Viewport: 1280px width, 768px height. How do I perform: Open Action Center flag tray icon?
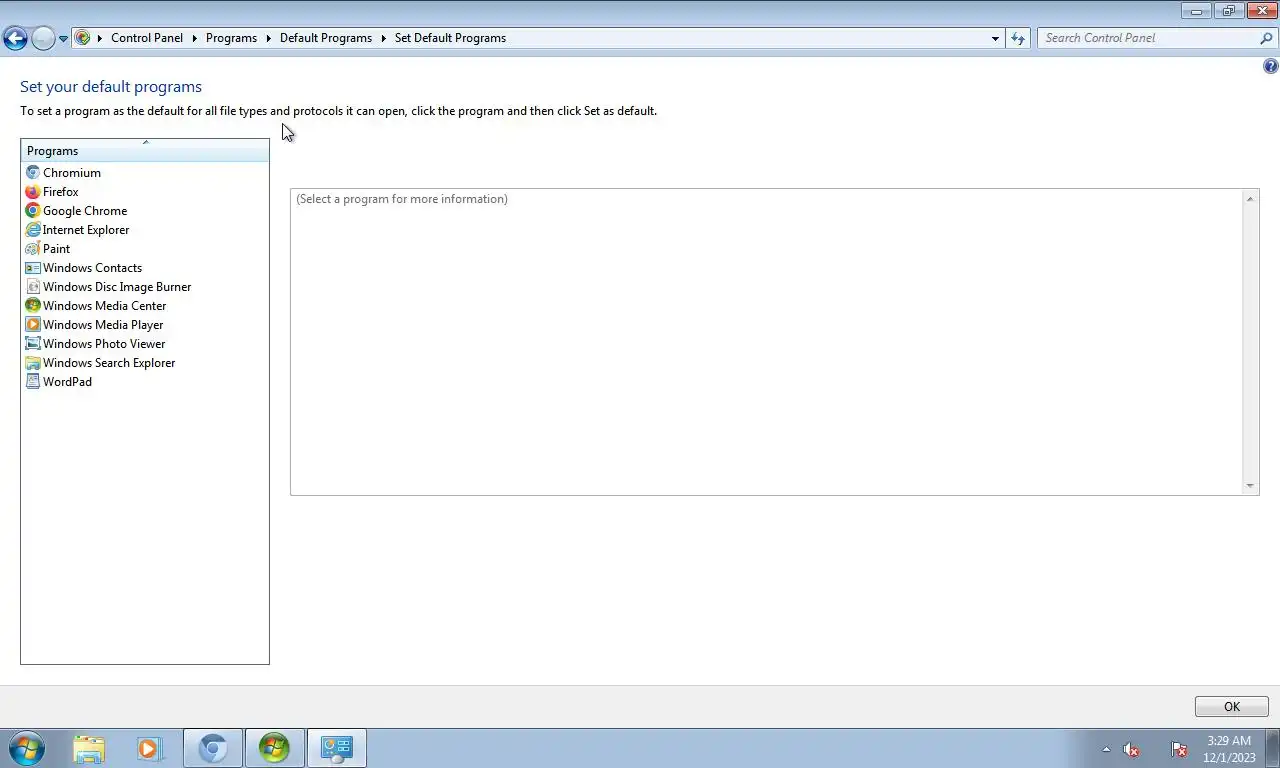click(x=1179, y=749)
